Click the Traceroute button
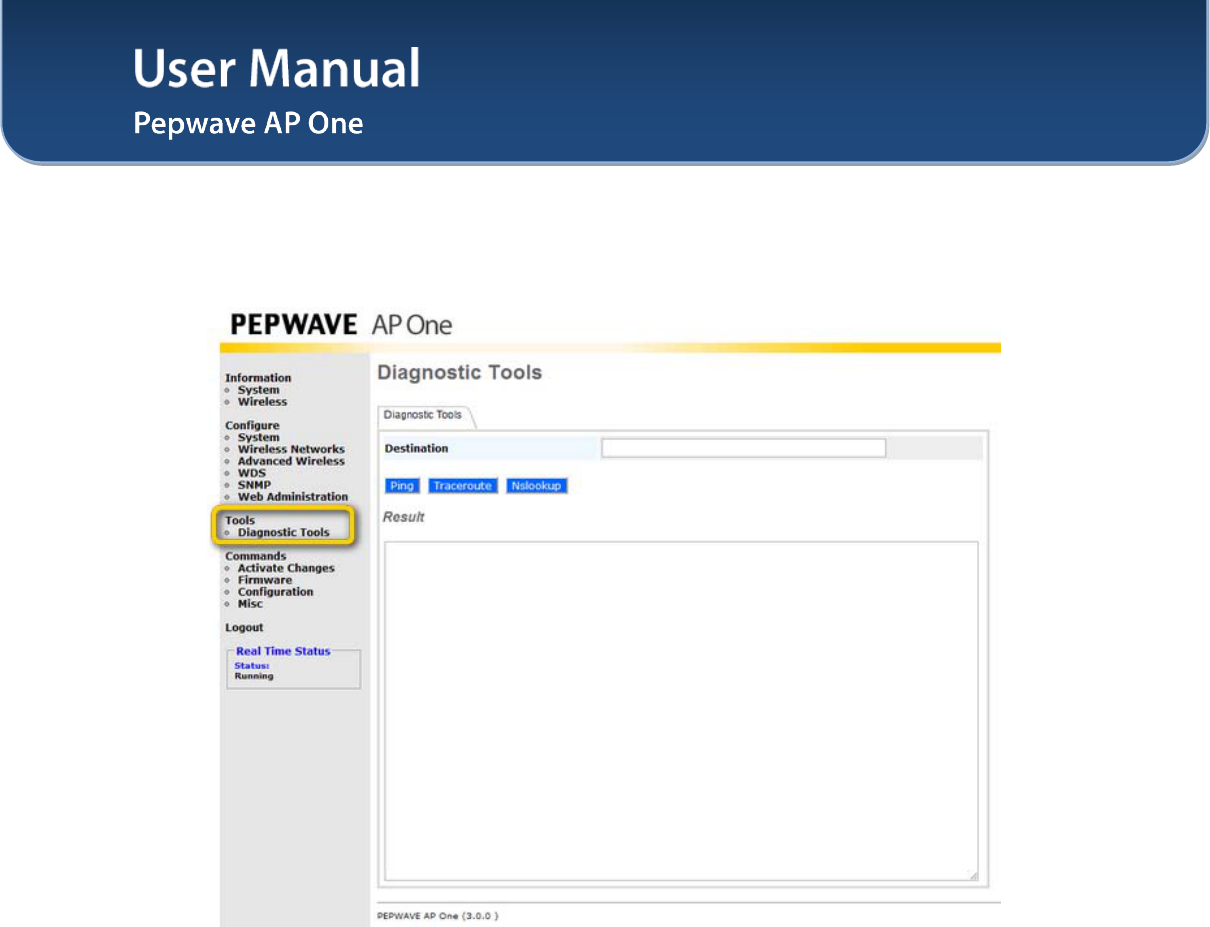Viewport: 1210px width, 927px height. click(462, 486)
